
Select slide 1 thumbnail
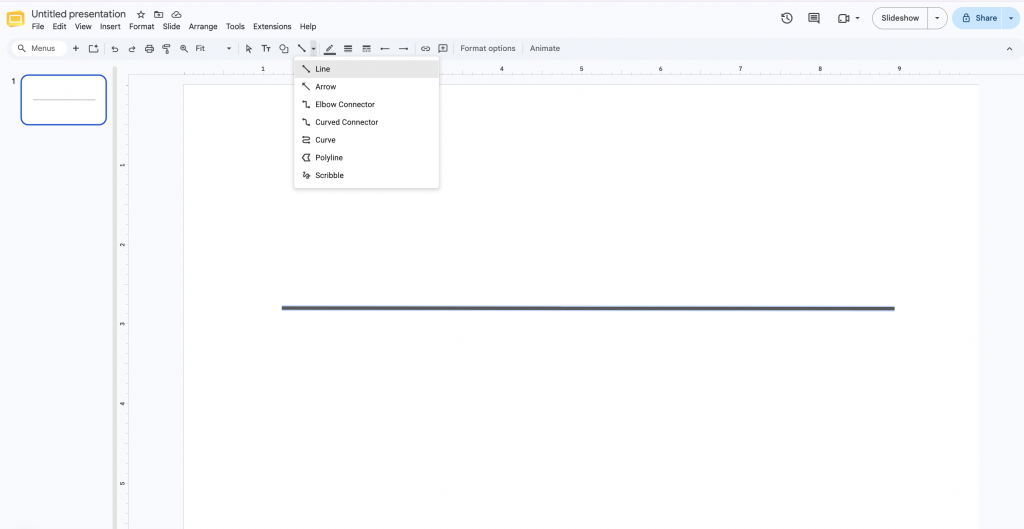click(63, 99)
